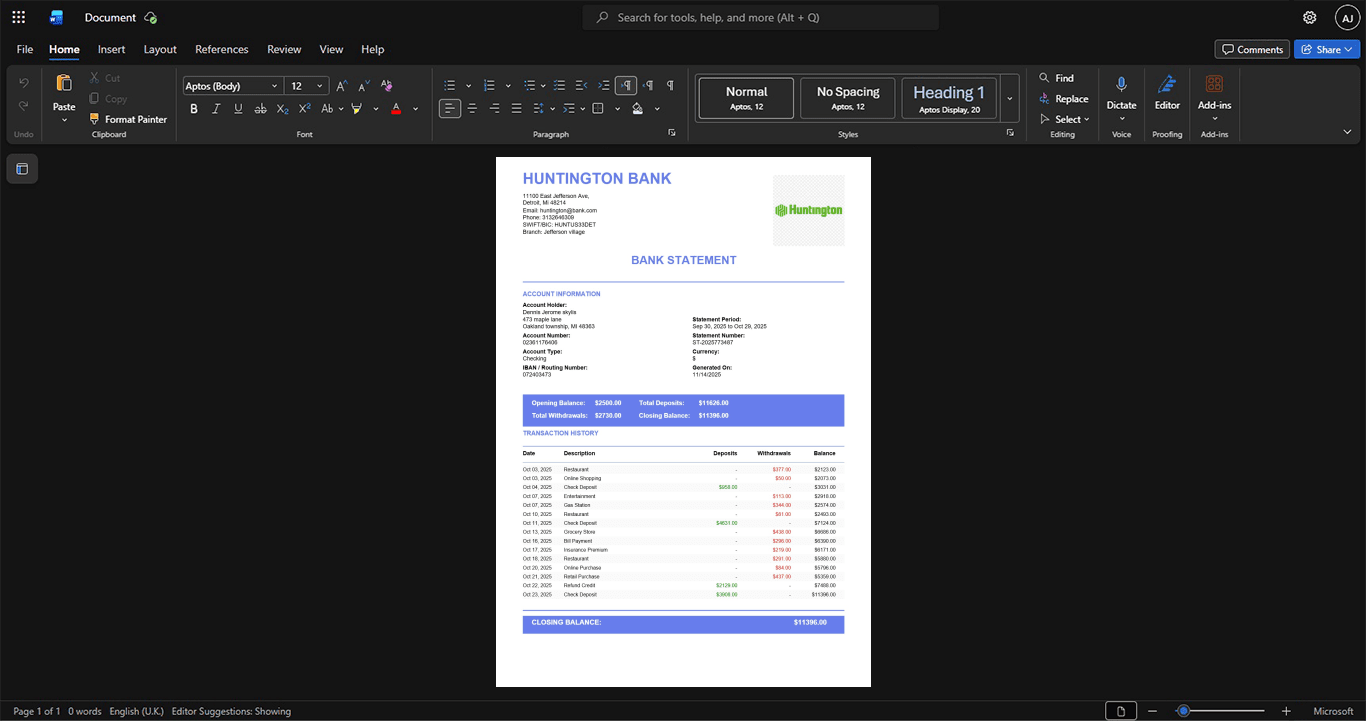Open the font name dropdown

pos(275,86)
